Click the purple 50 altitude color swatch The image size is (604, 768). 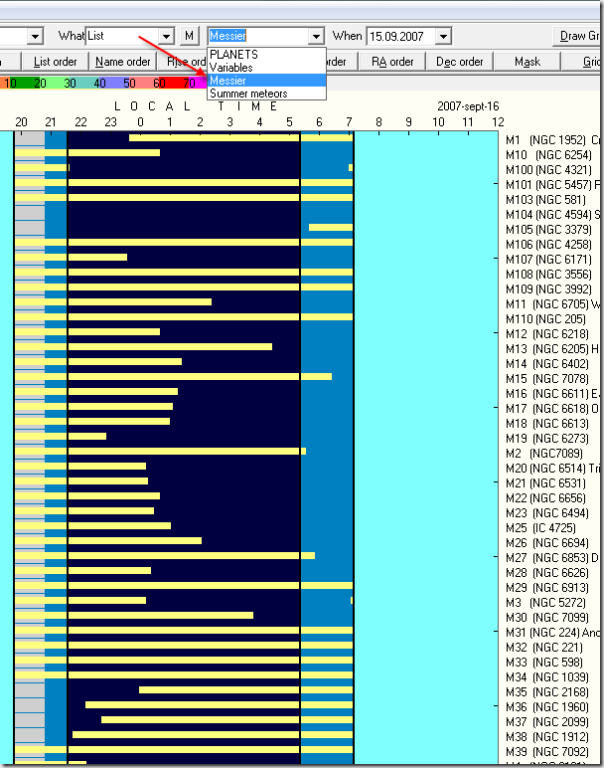130,83
